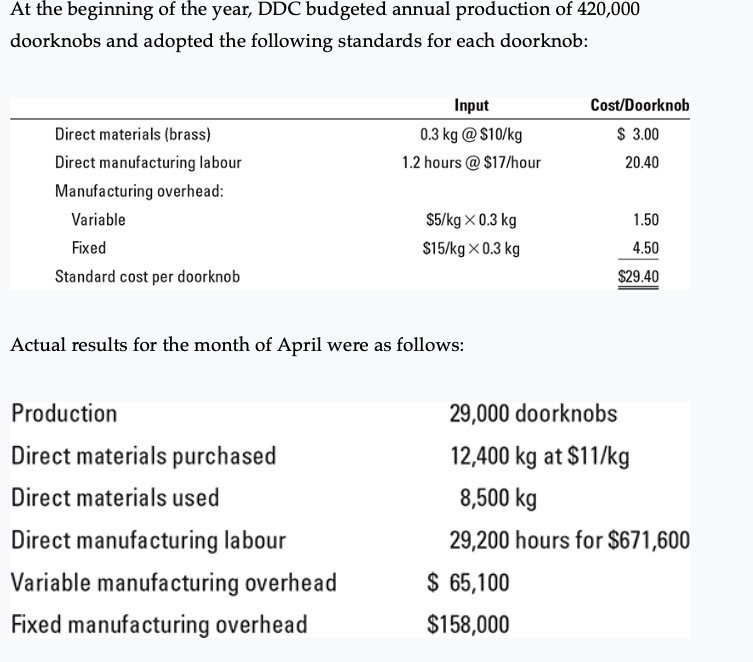Select the 'Variable' overhead row label
The image size is (753, 662).
(98, 219)
